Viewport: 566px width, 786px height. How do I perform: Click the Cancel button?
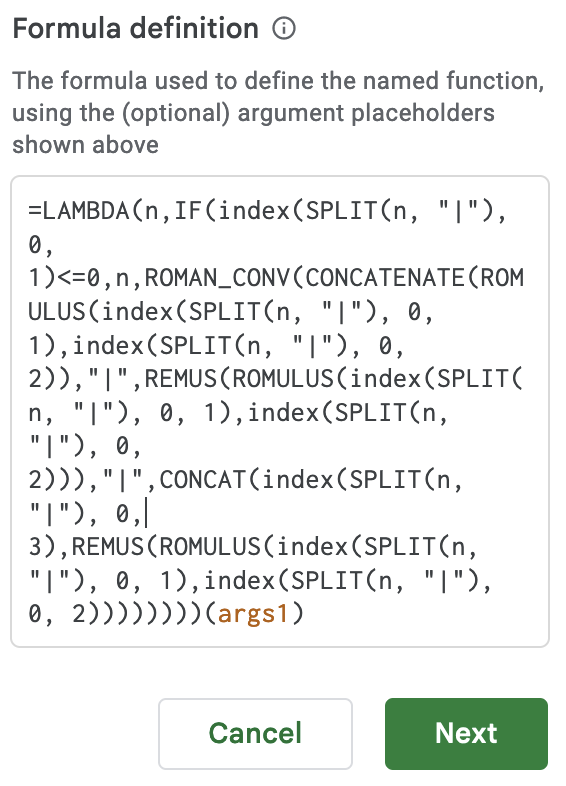(x=255, y=733)
